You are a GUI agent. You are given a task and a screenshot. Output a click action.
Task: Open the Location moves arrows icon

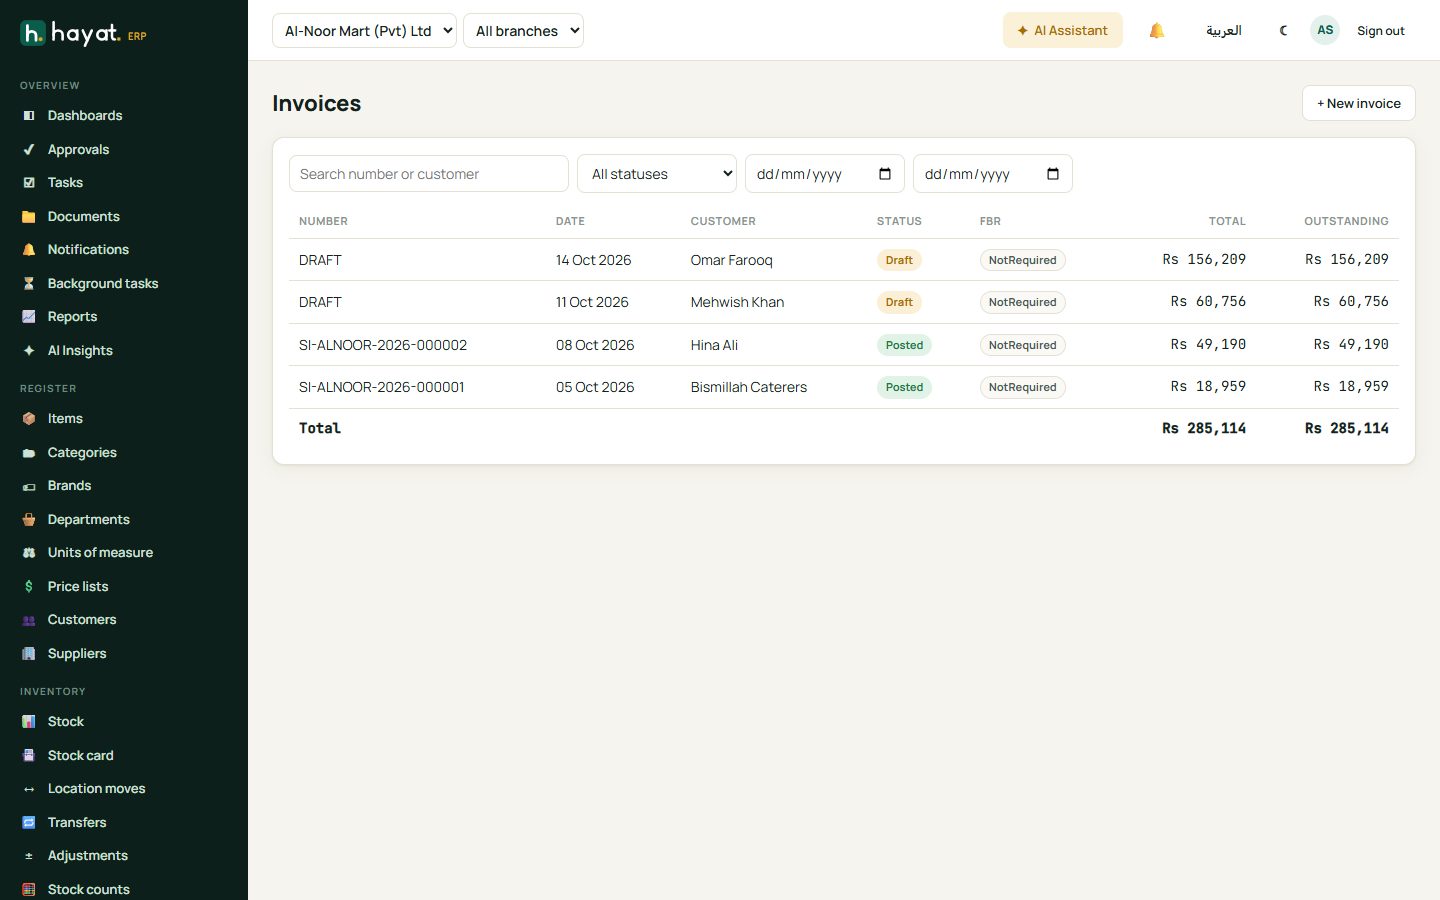coord(29,789)
